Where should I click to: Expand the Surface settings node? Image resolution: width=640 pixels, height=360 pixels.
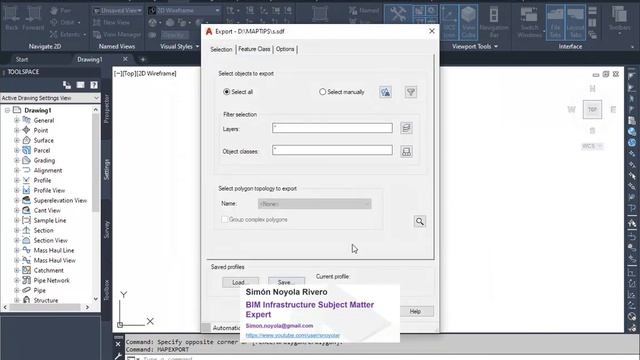coord(17,140)
